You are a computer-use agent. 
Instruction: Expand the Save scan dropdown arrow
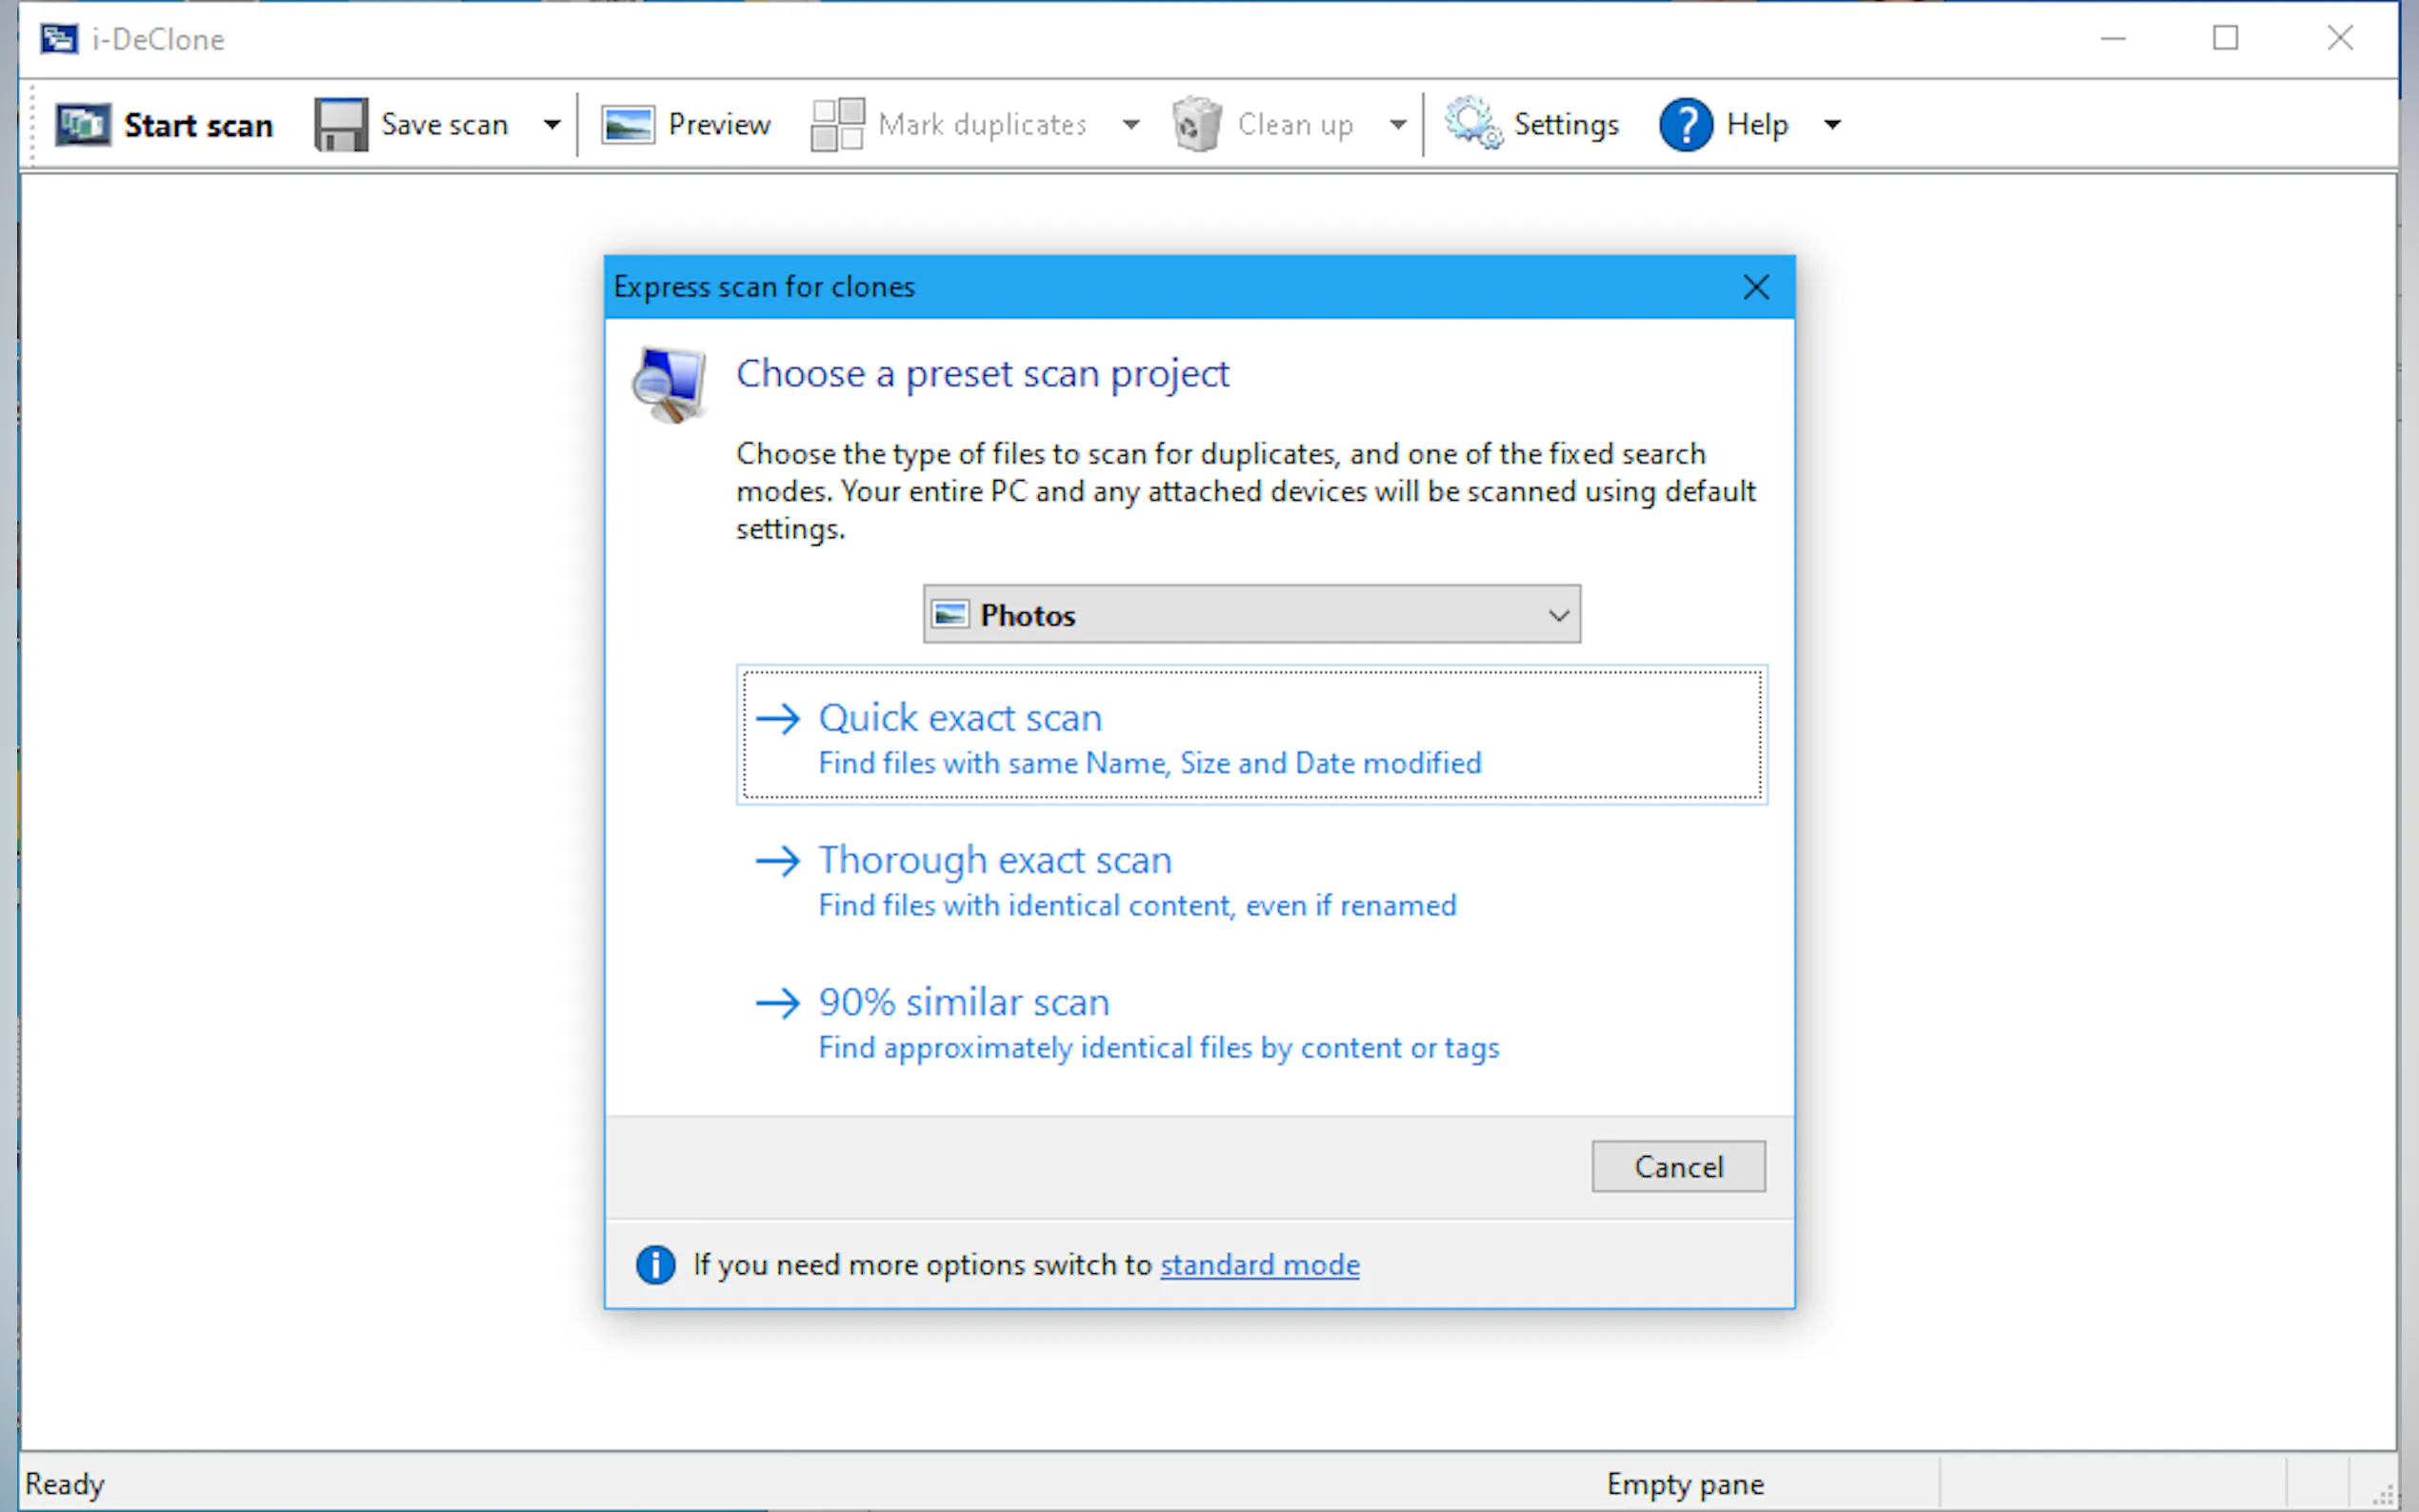tap(552, 125)
